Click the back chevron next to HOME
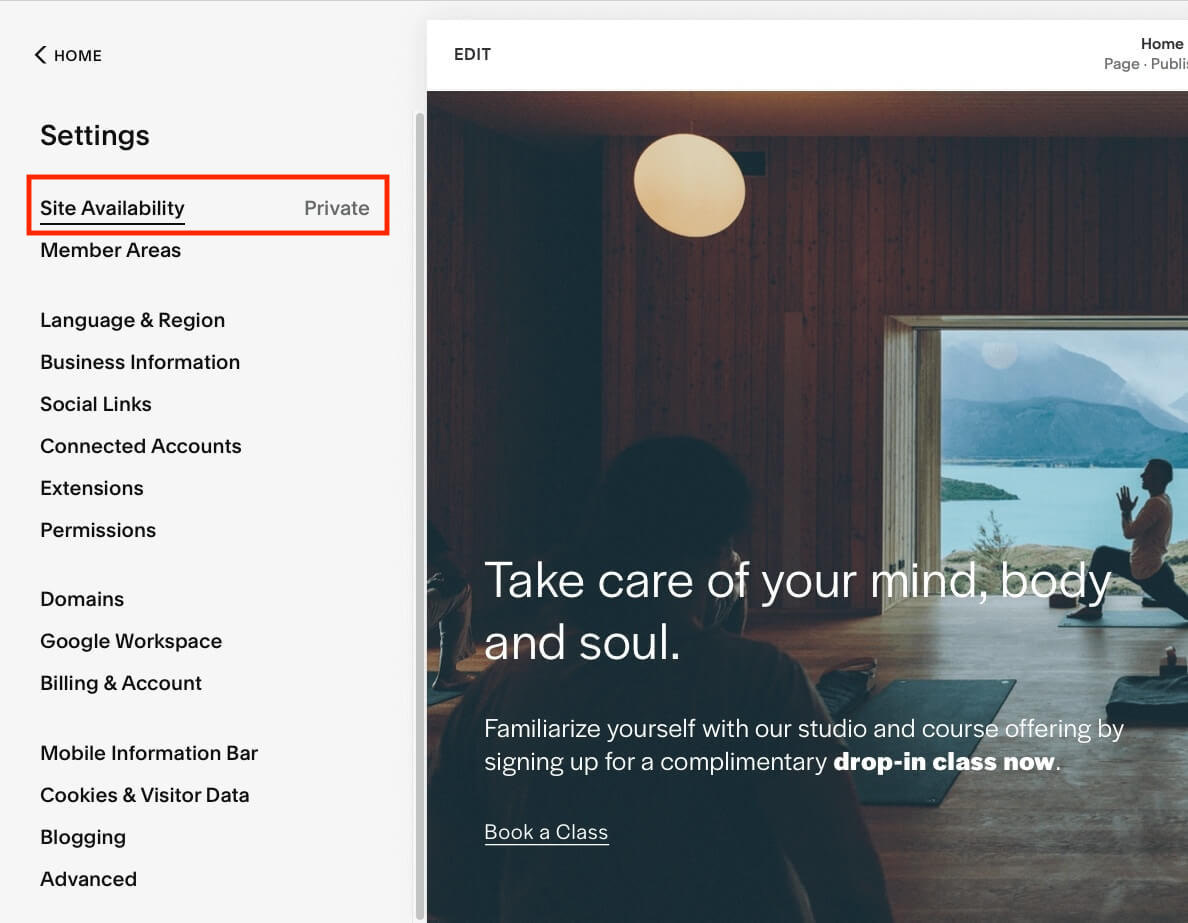This screenshot has height=923, width=1188. [40, 55]
